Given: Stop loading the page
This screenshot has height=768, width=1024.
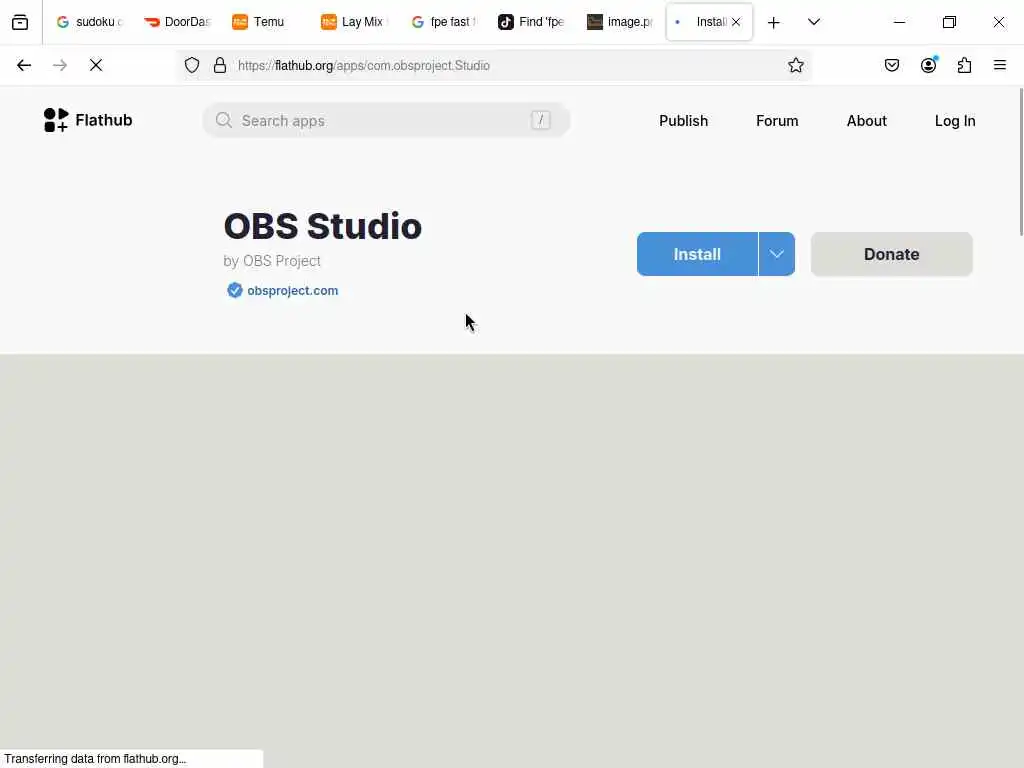Looking at the screenshot, I should [x=96, y=65].
